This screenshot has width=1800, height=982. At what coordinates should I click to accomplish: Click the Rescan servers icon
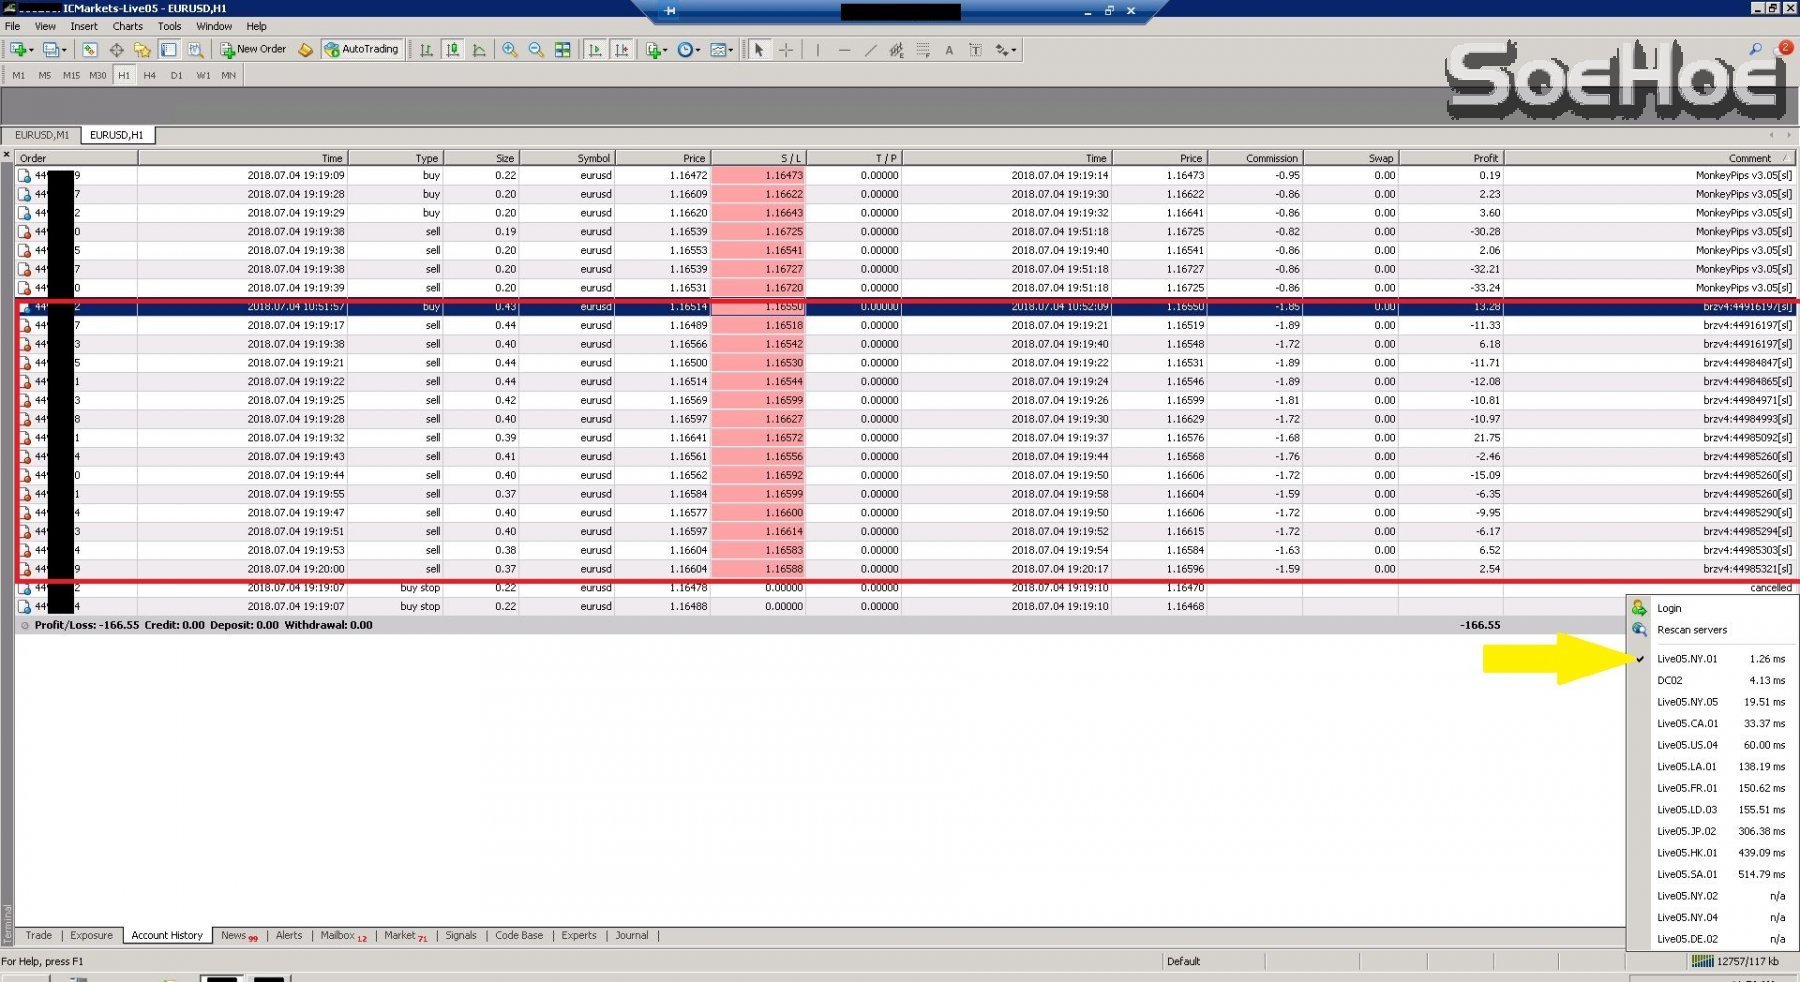coord(1639,630)
